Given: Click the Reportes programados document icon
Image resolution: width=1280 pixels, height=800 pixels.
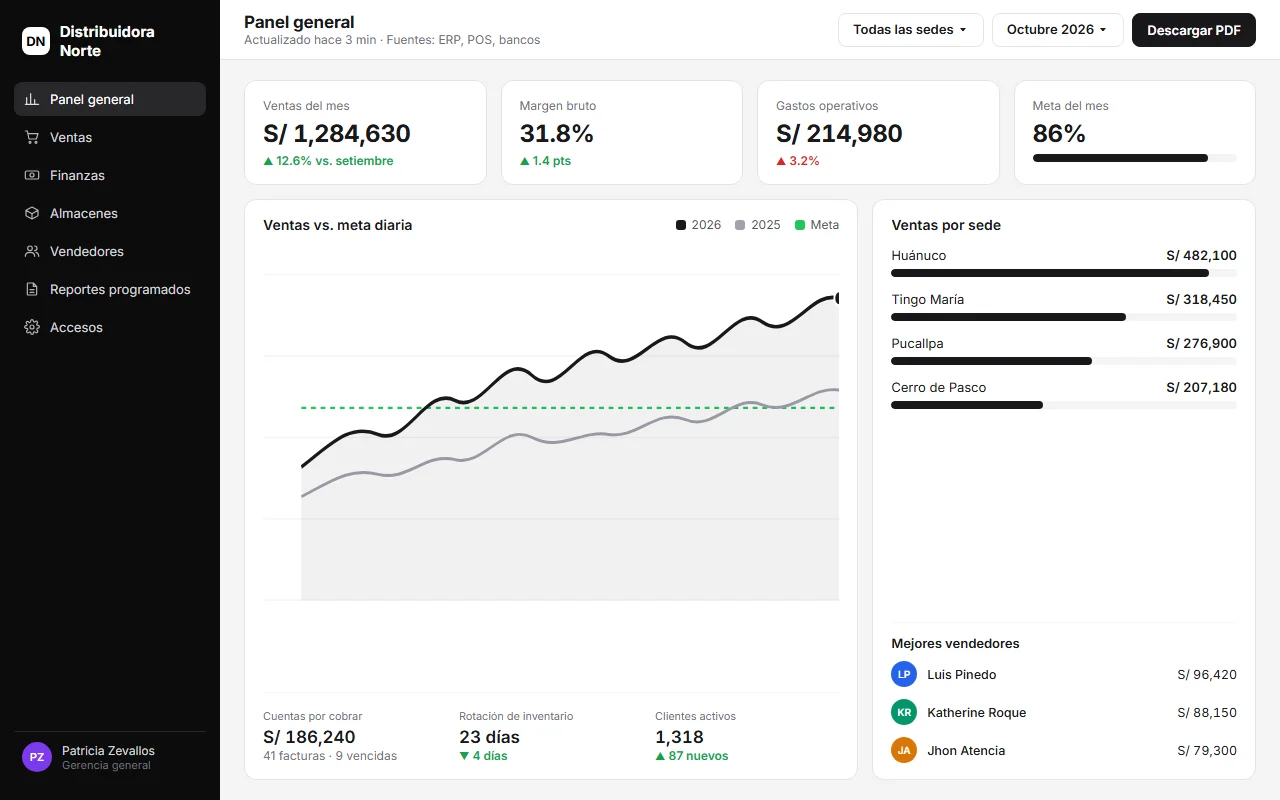Looking at the screenshot, I should click(x=32, y=289).
